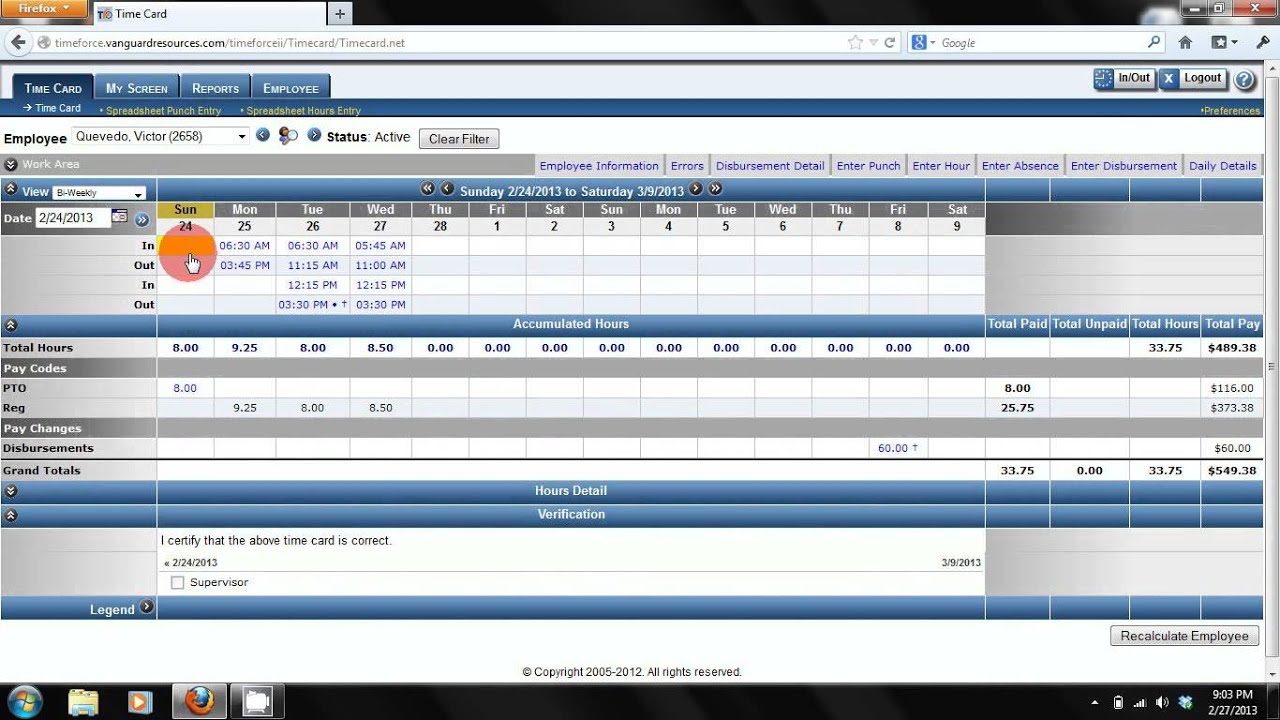Image resolution: width=1280 pixels, height=720 pixels.
Task: Switch to the Time Card tab
Action: pyautogui.click(x=53, y=88)
